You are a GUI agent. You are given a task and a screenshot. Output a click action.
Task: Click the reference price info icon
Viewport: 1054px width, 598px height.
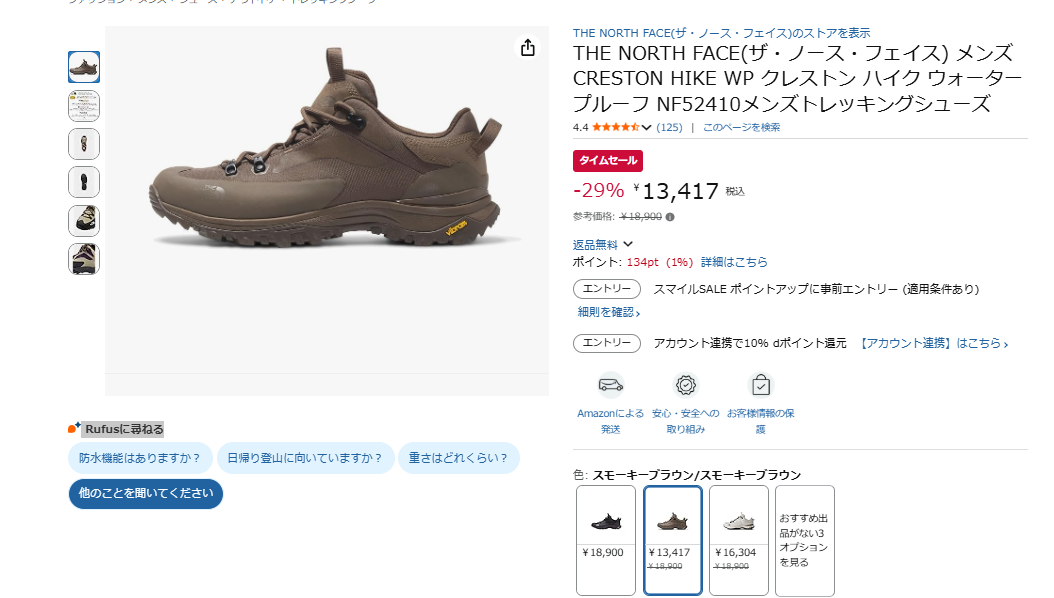(670, 216)
